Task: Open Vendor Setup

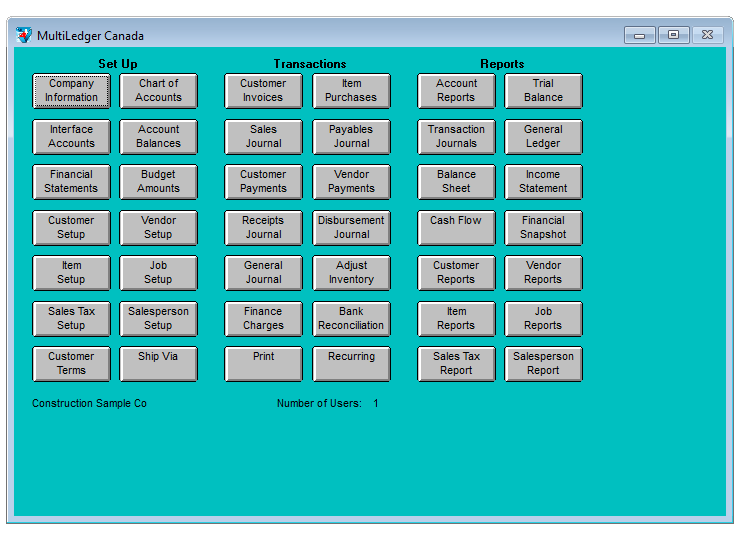Action: pos(159,228)
